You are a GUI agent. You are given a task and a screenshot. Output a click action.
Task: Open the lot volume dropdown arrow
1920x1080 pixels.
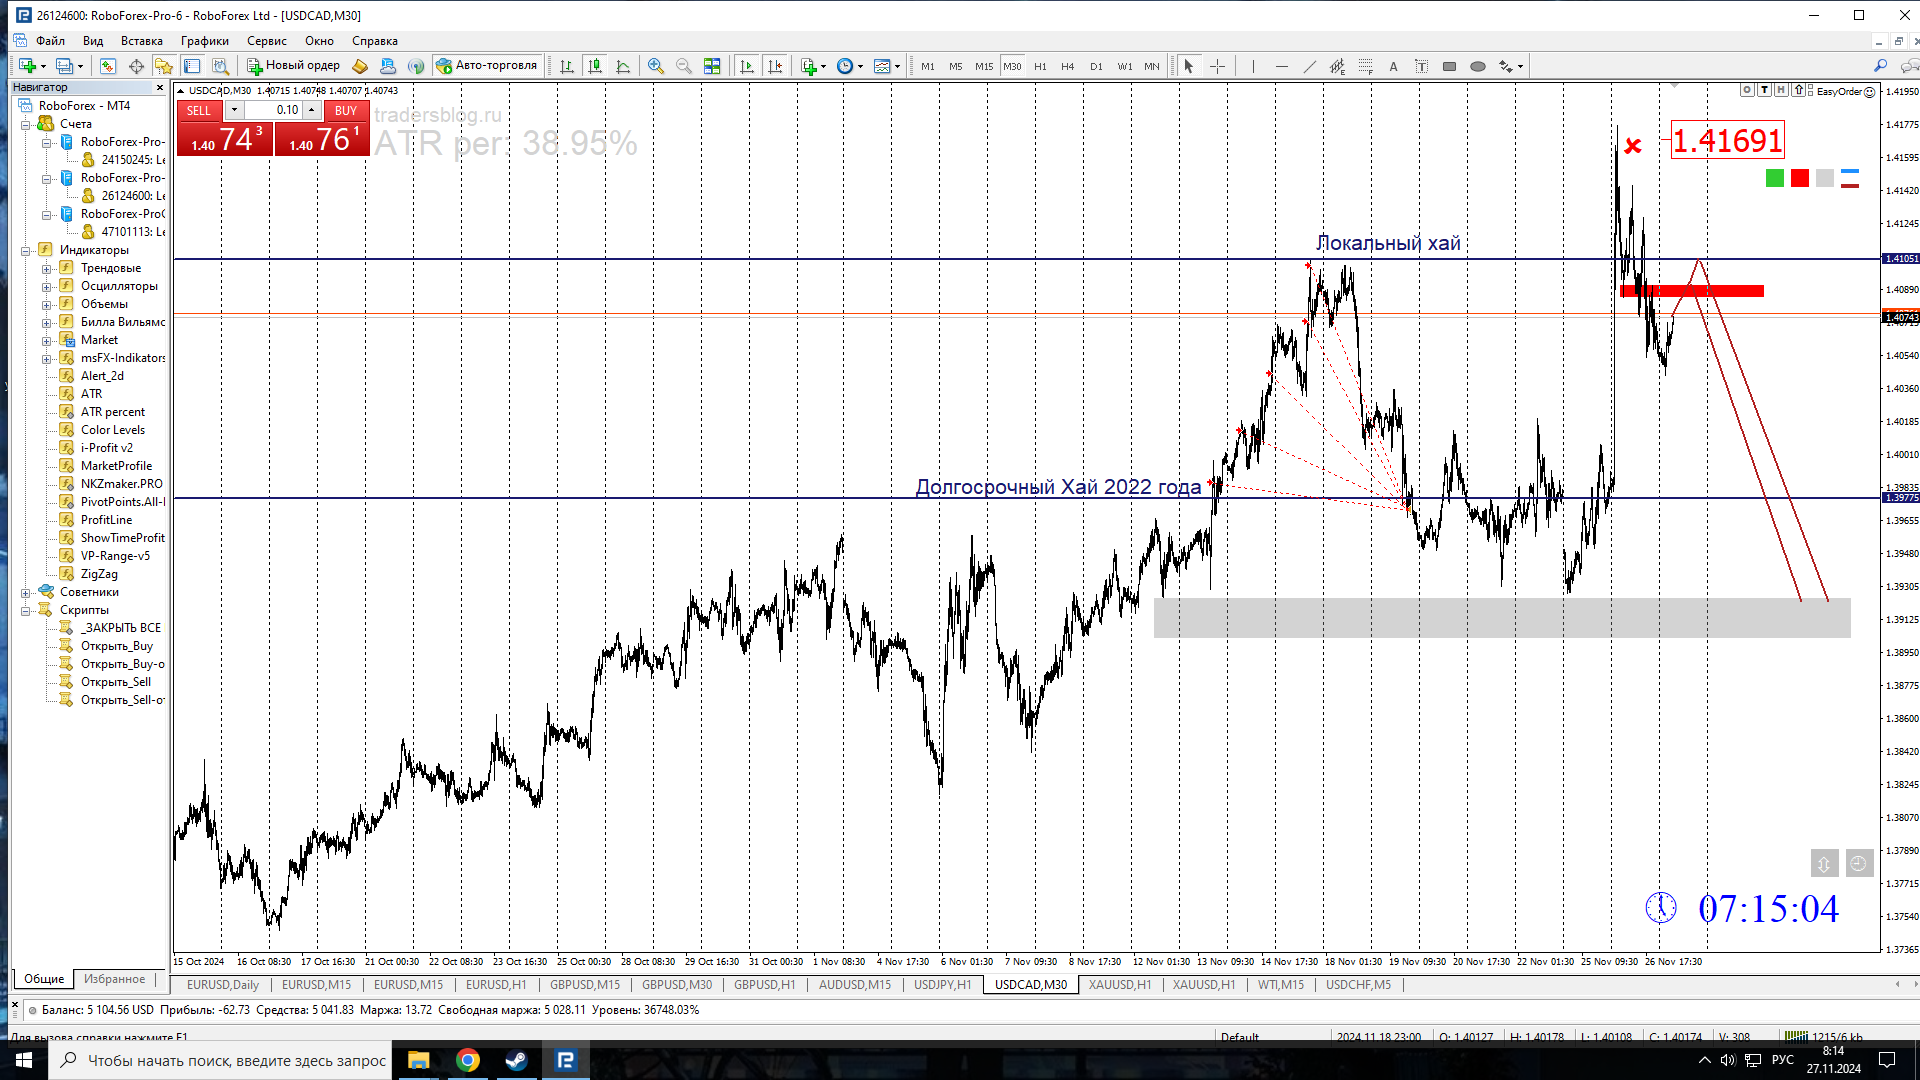pyautogui.click(x=234, y=110)
